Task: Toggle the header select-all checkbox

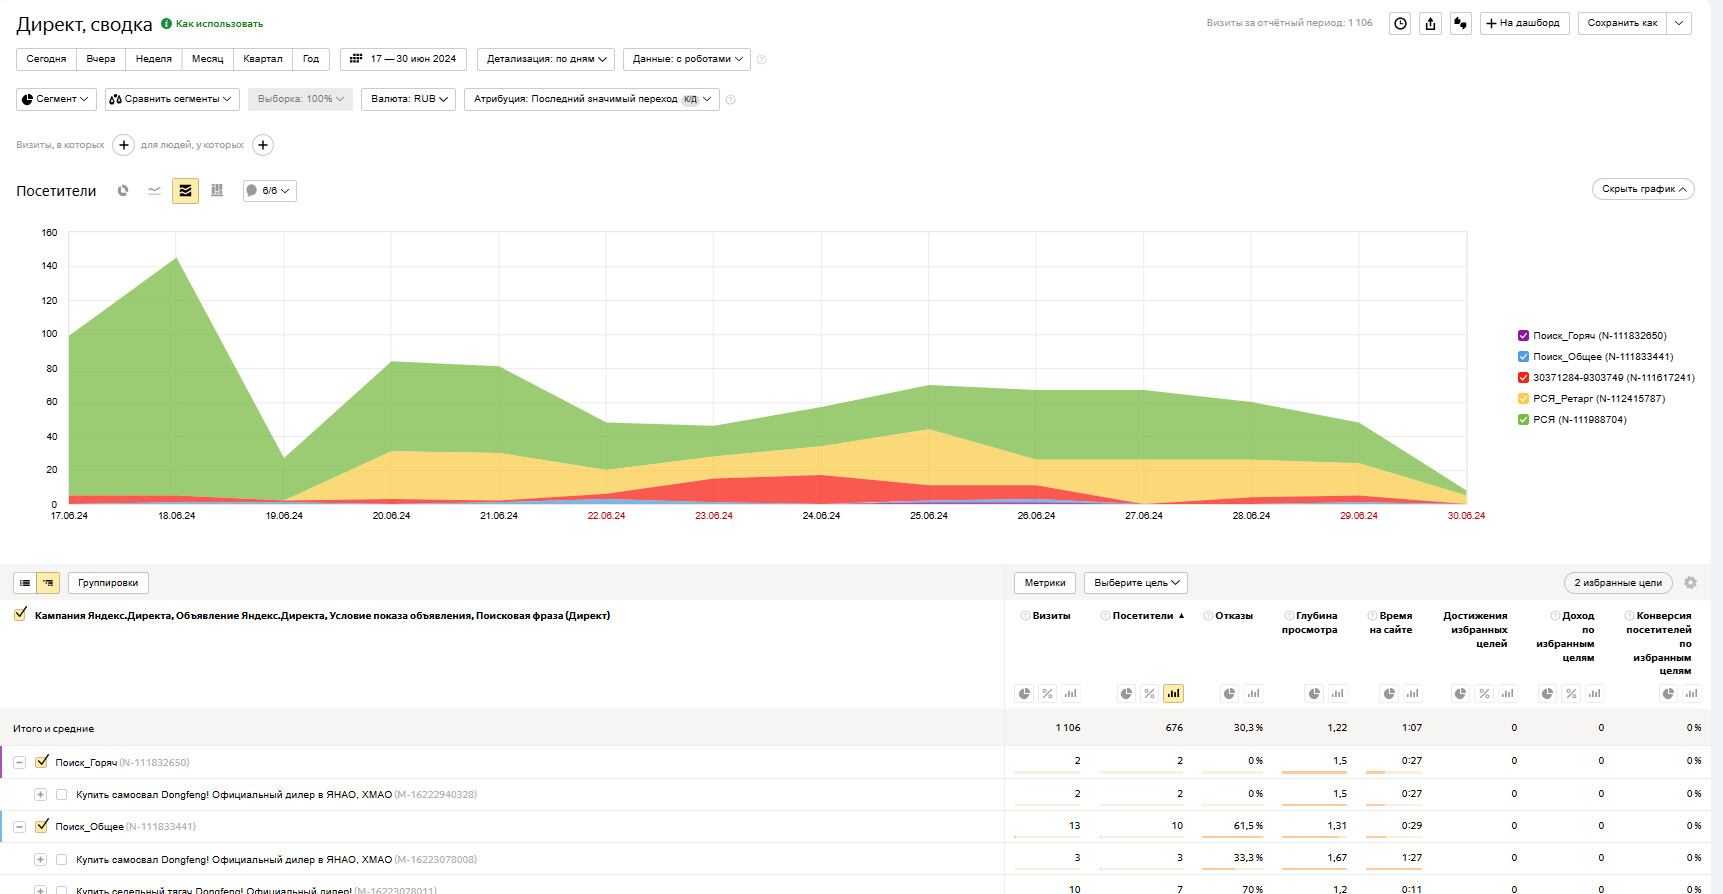Action: click(20, 615)
